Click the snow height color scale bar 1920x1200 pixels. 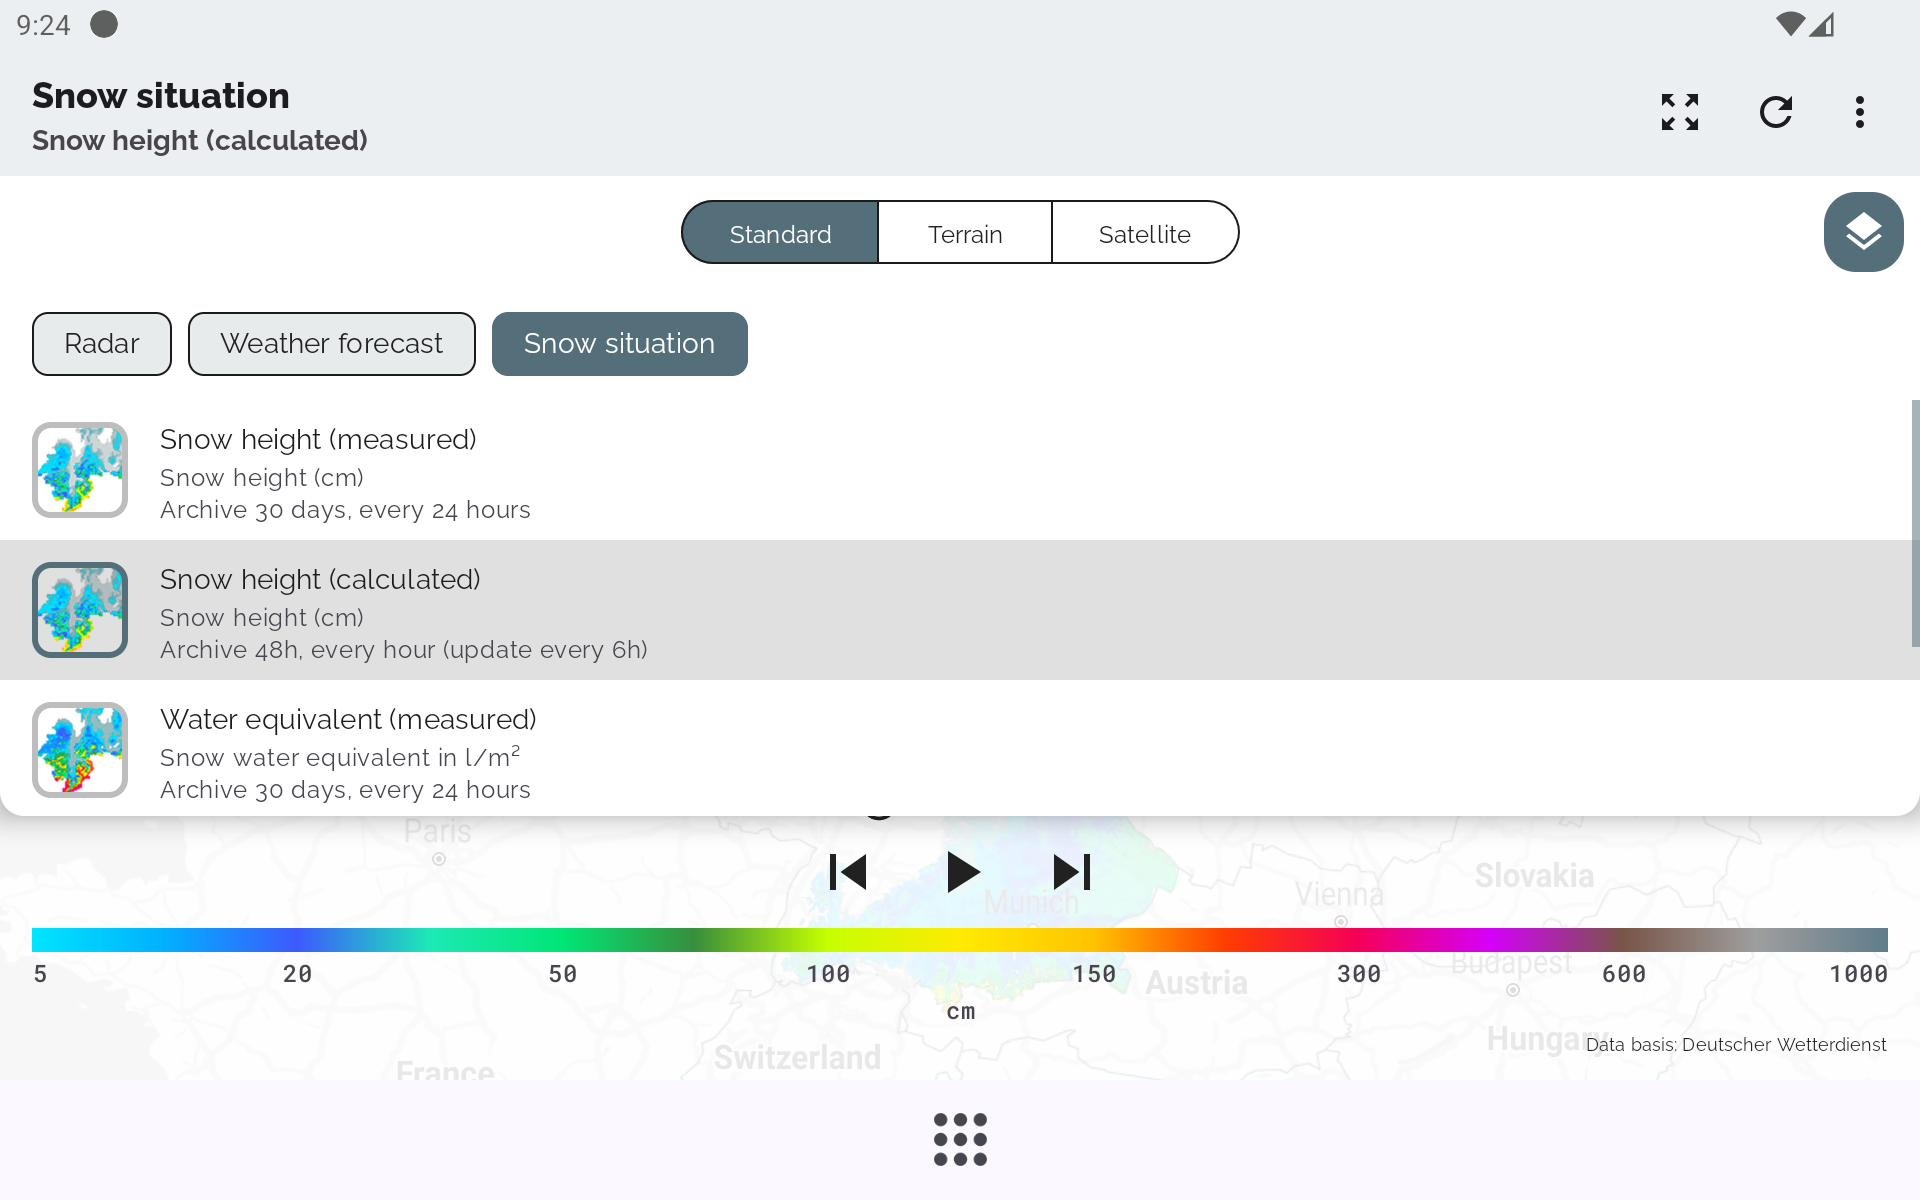(x=960, y=940)
